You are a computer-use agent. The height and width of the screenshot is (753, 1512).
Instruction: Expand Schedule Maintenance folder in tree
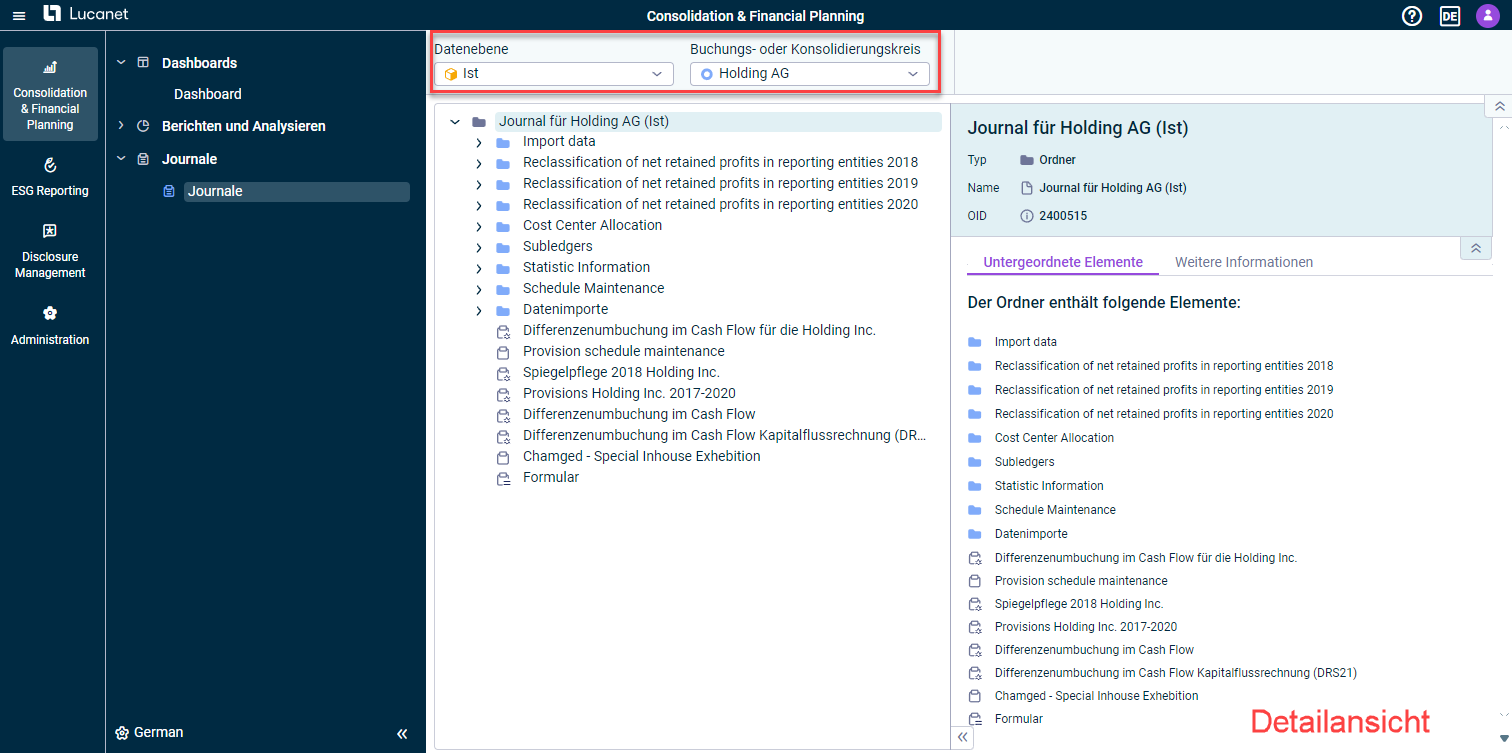click(478, 289)
